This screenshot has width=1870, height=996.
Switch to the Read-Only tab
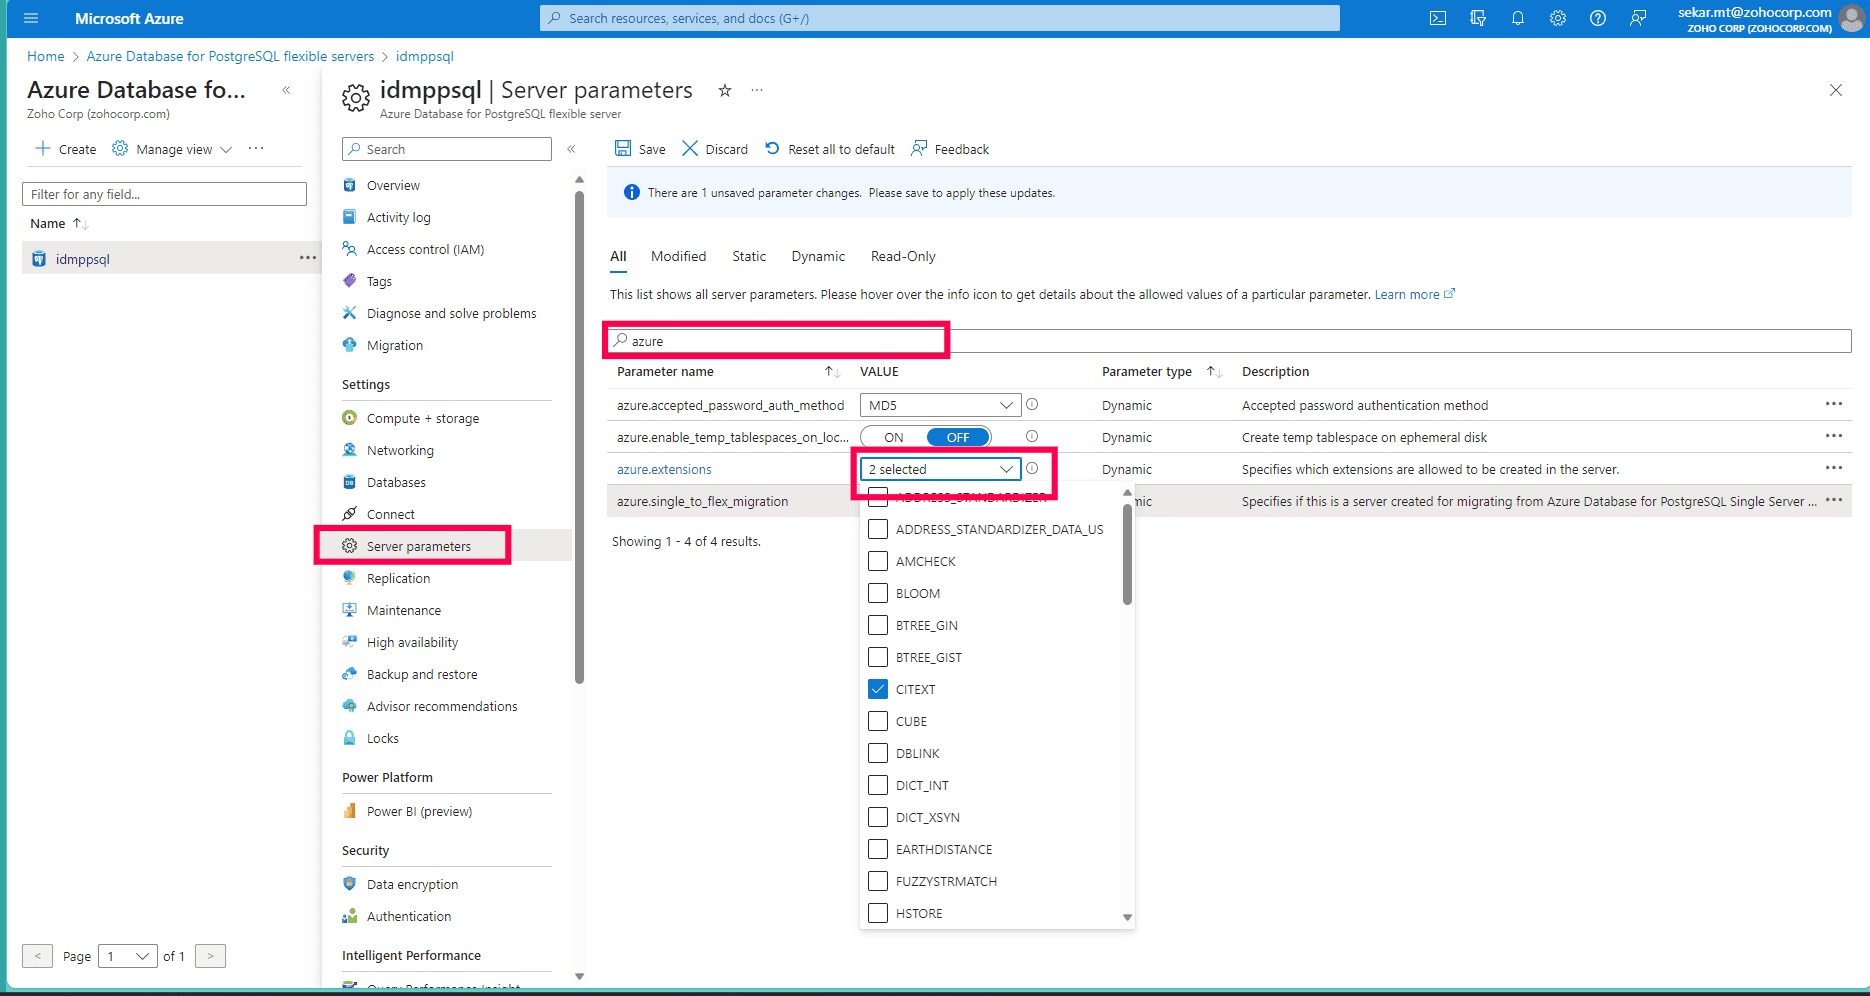pyautogui.click(x=902, y=256)
